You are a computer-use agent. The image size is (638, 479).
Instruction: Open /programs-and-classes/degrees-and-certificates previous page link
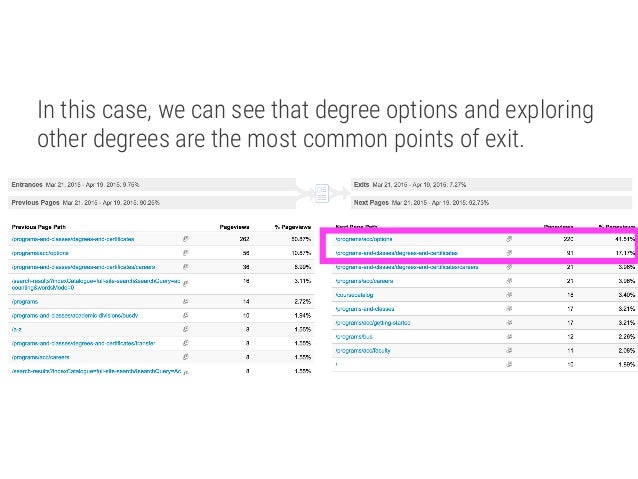(x=73, y=239)
